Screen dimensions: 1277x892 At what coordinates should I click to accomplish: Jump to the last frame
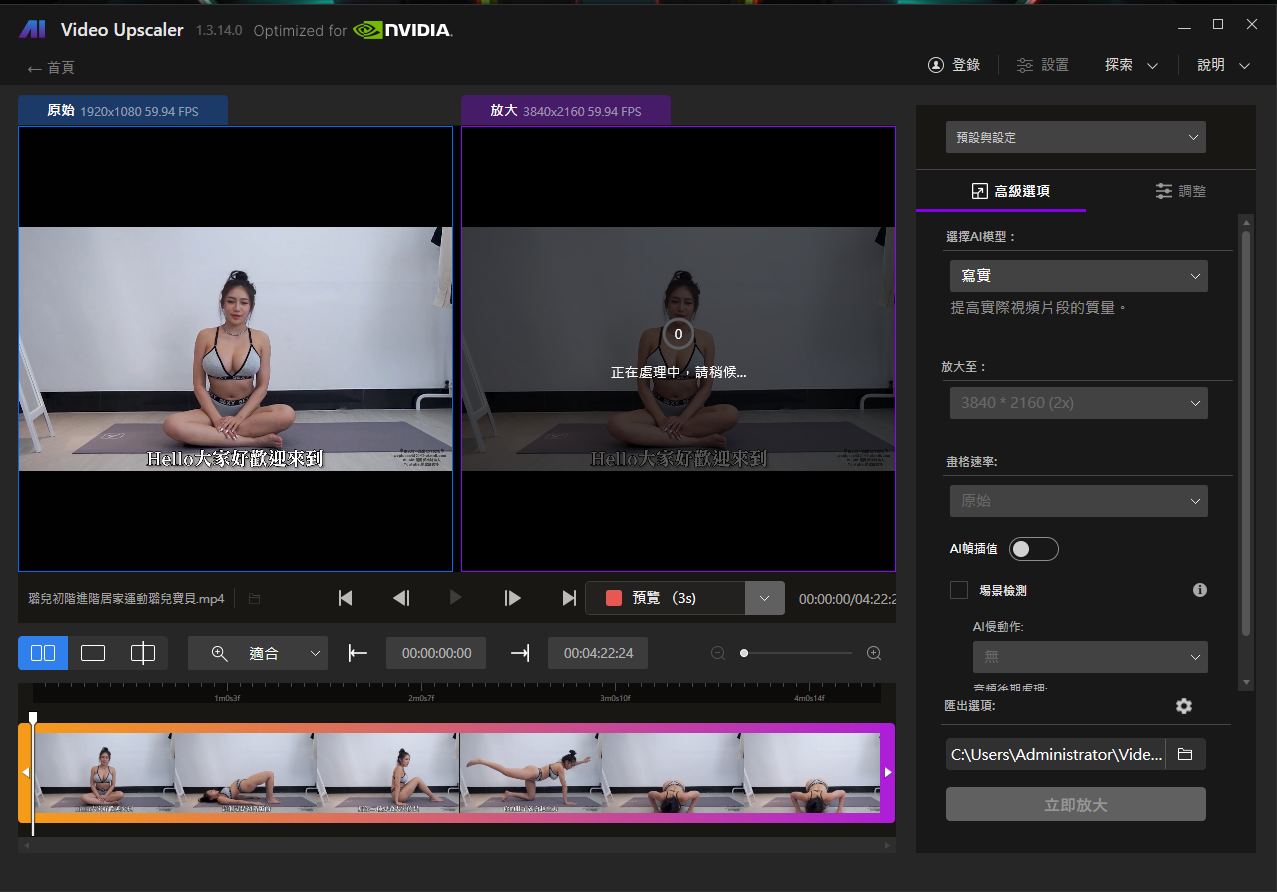tap(569, 598)
